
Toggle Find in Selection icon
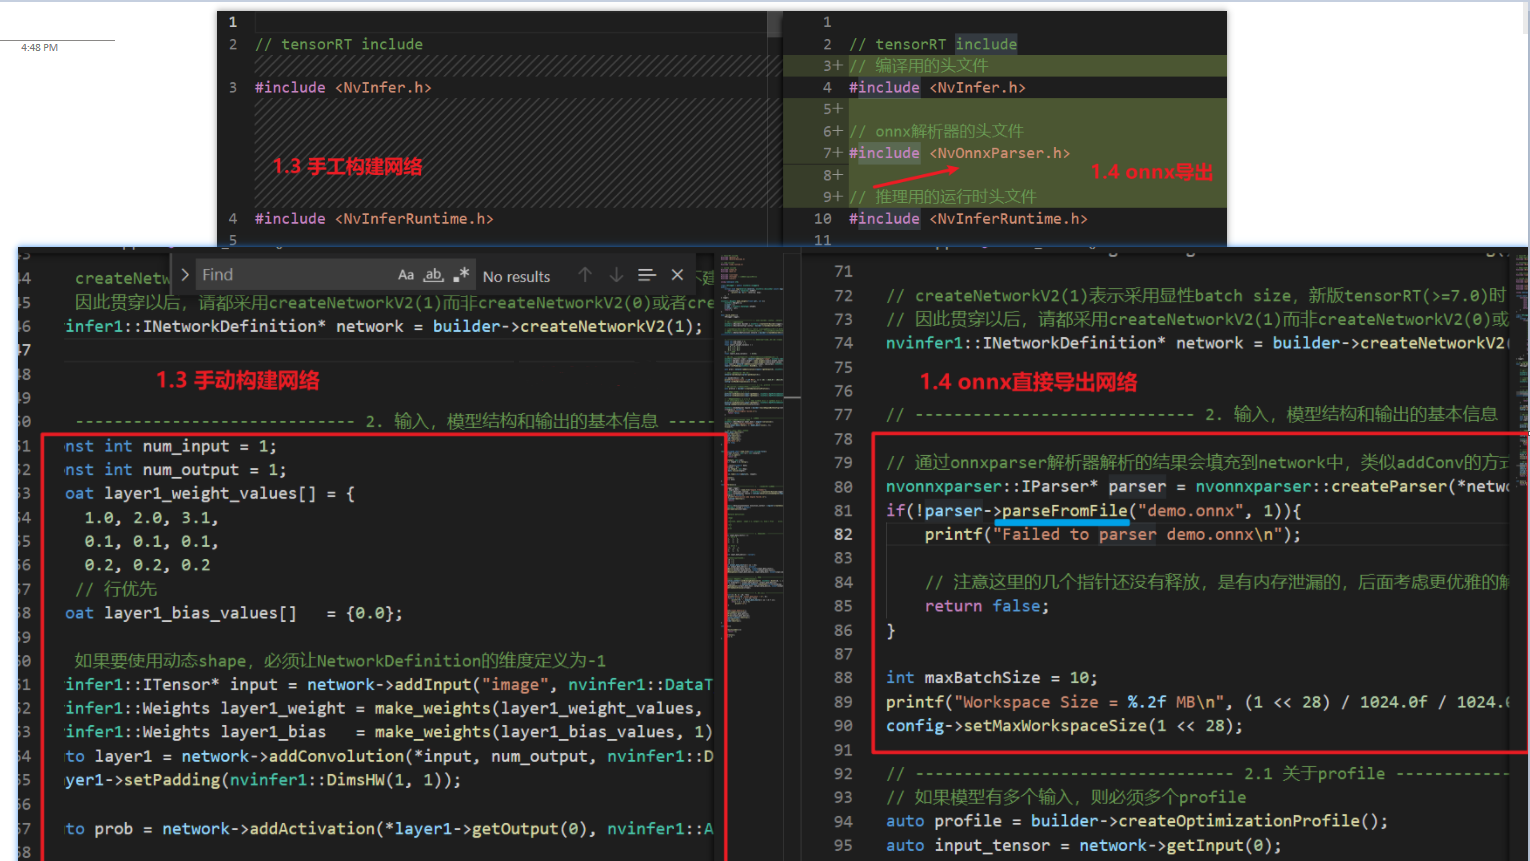647,275
